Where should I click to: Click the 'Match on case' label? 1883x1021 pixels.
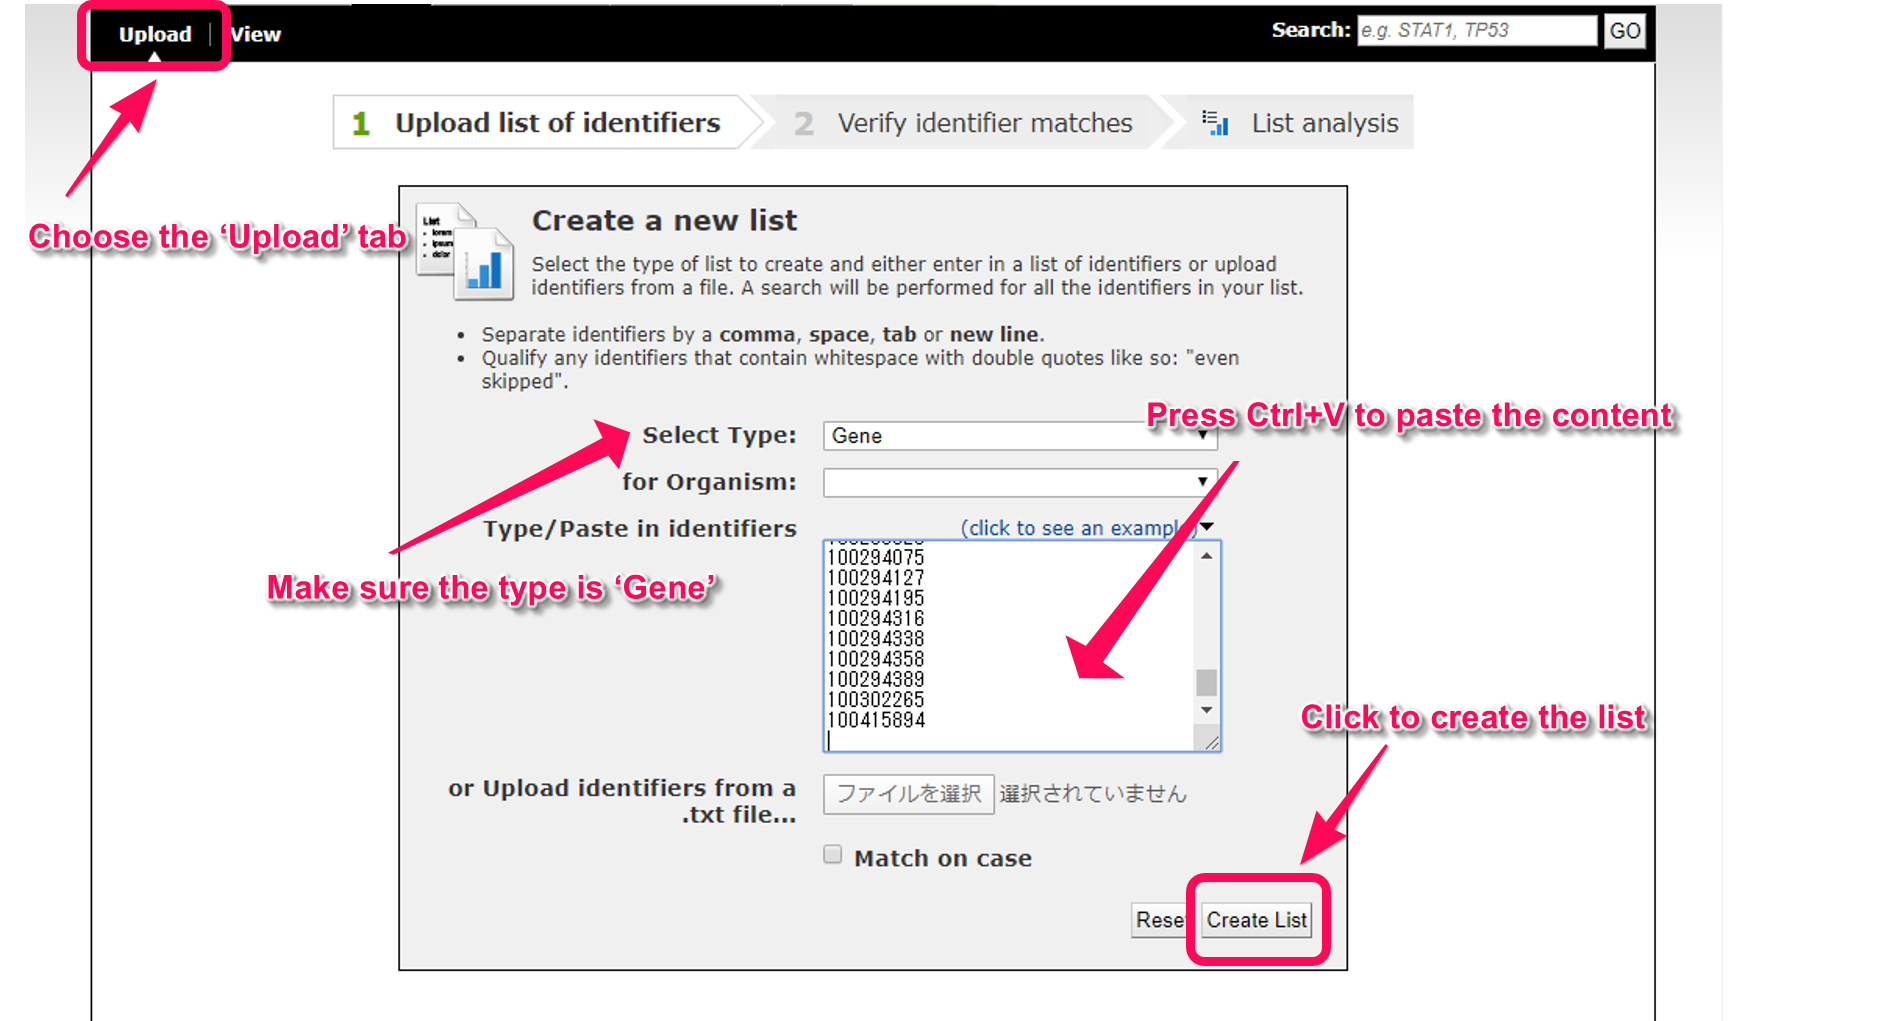coord(943,858)
